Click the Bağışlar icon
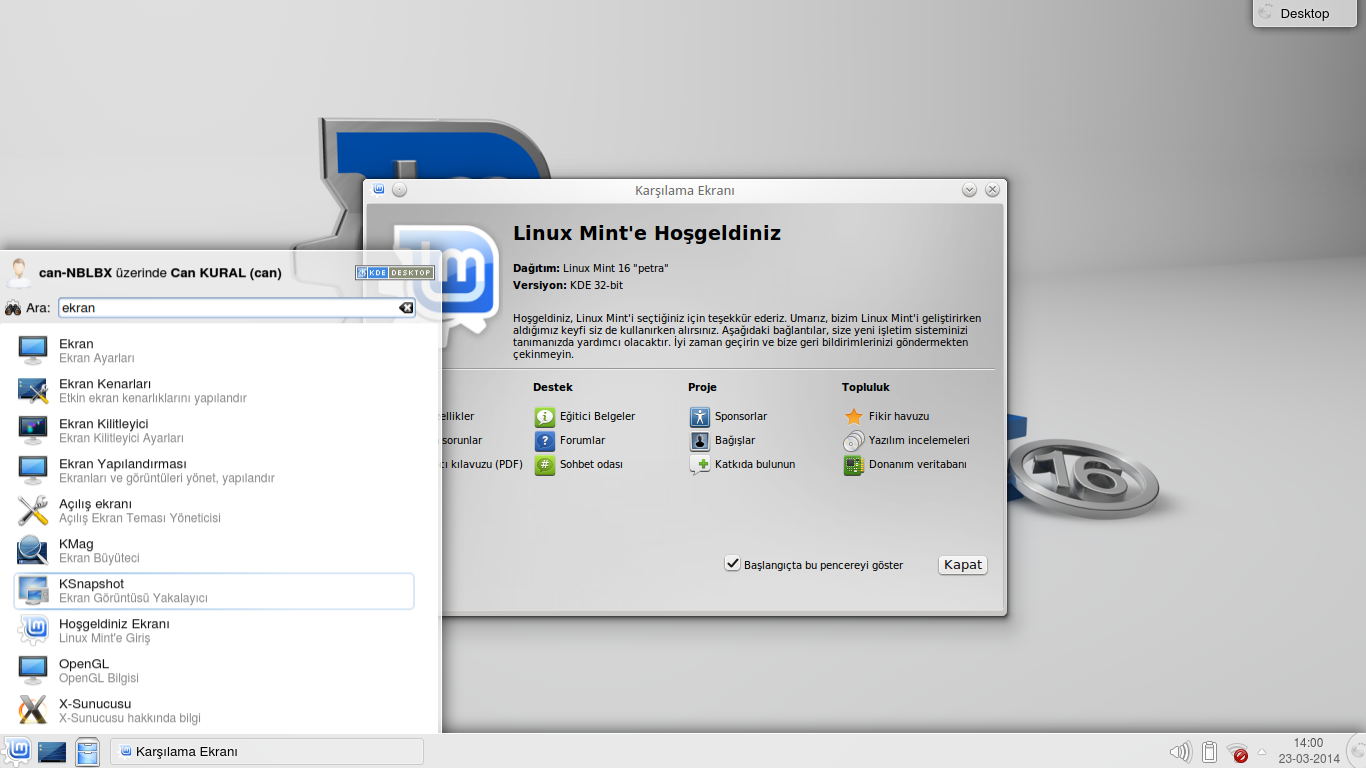This screenshot has height=768, width=1366. [x=699, y=441]
